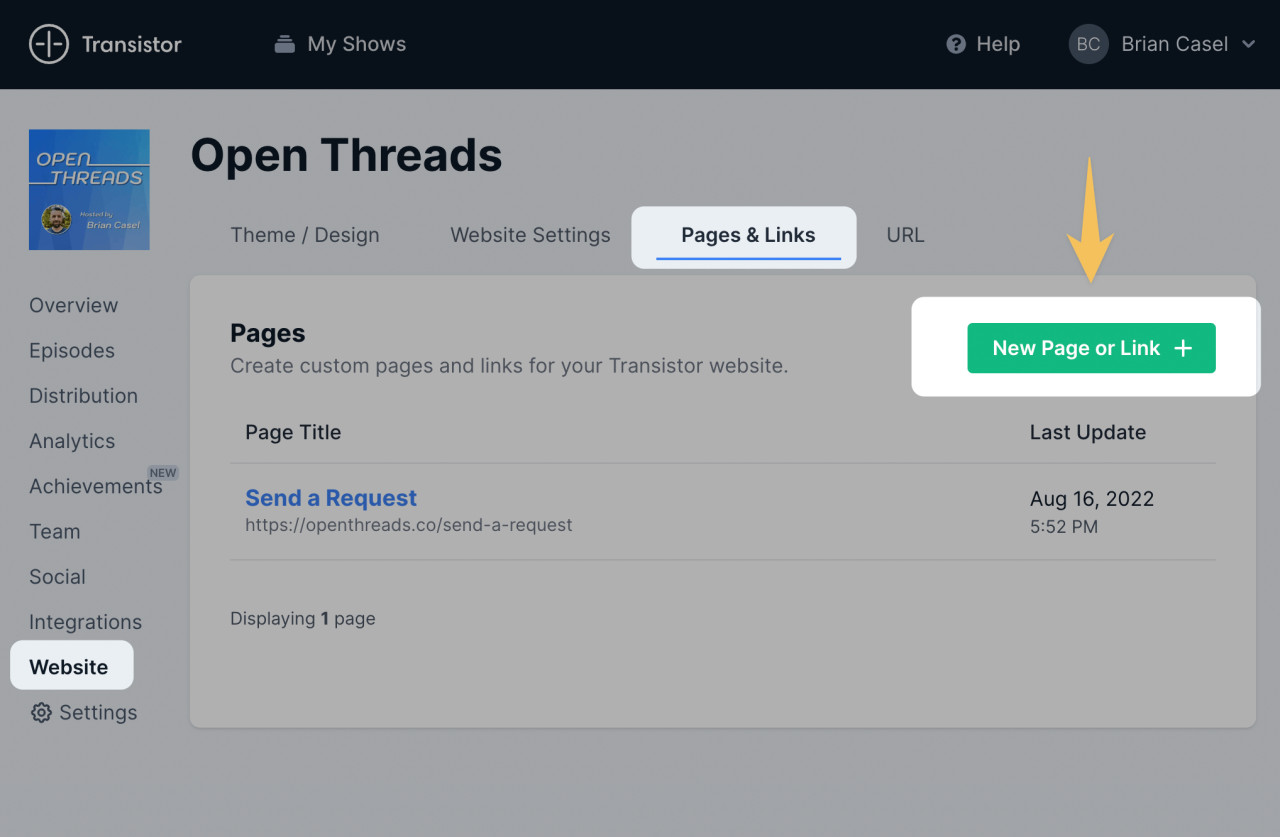Expand the Brian Casel account menu
Viewport: 1280px width, 837px height.
click(1249, 44)
